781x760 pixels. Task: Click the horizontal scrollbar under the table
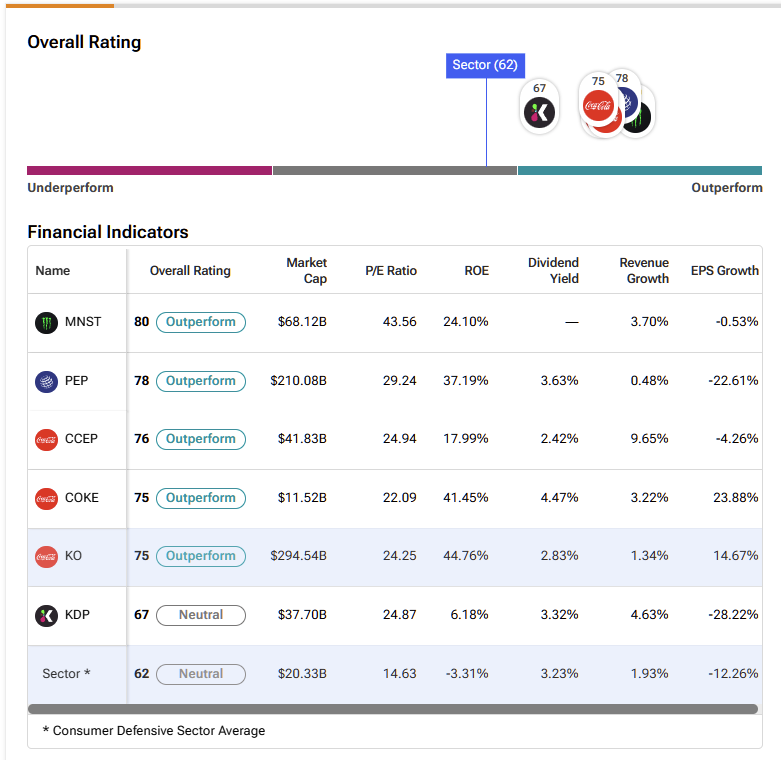click(392, 709)
